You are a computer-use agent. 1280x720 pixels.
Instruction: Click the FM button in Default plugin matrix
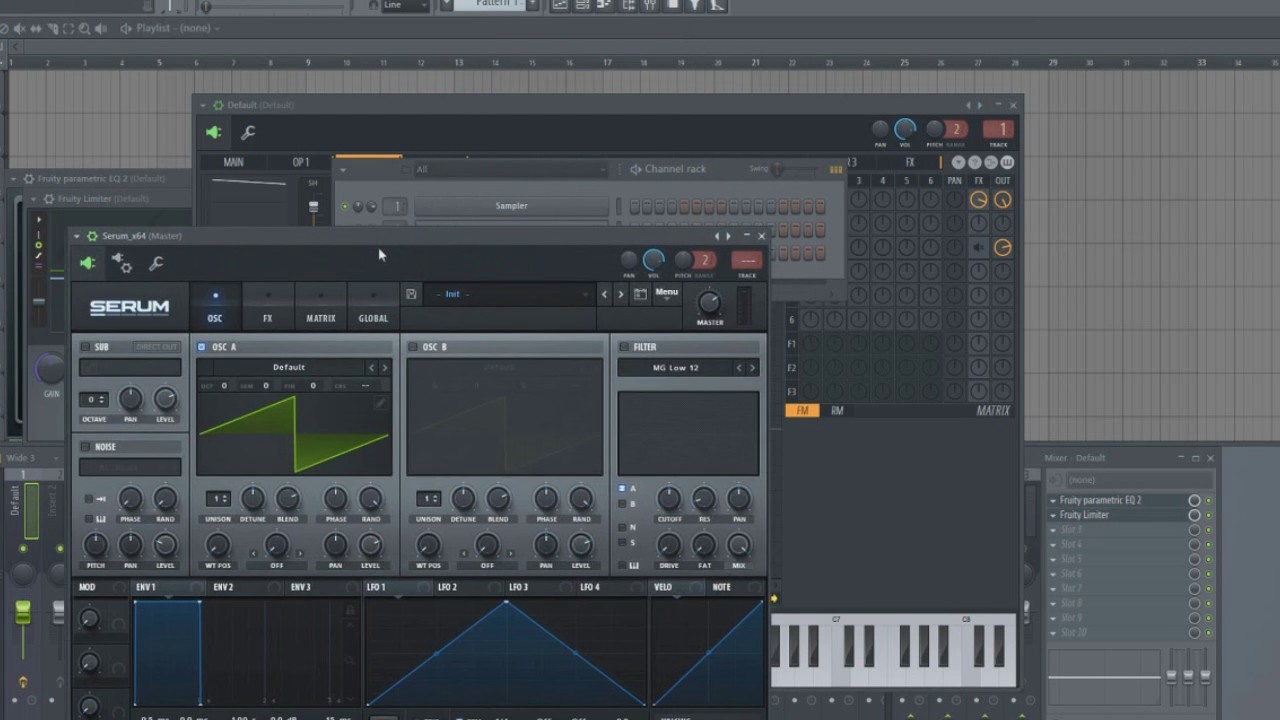click(802, 410)
